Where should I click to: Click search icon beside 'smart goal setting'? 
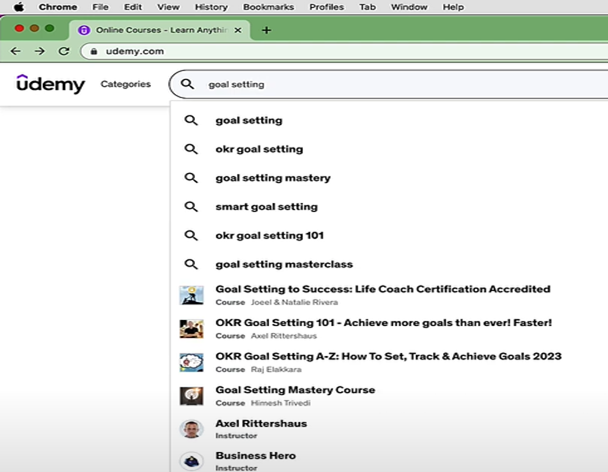point(191,206)
